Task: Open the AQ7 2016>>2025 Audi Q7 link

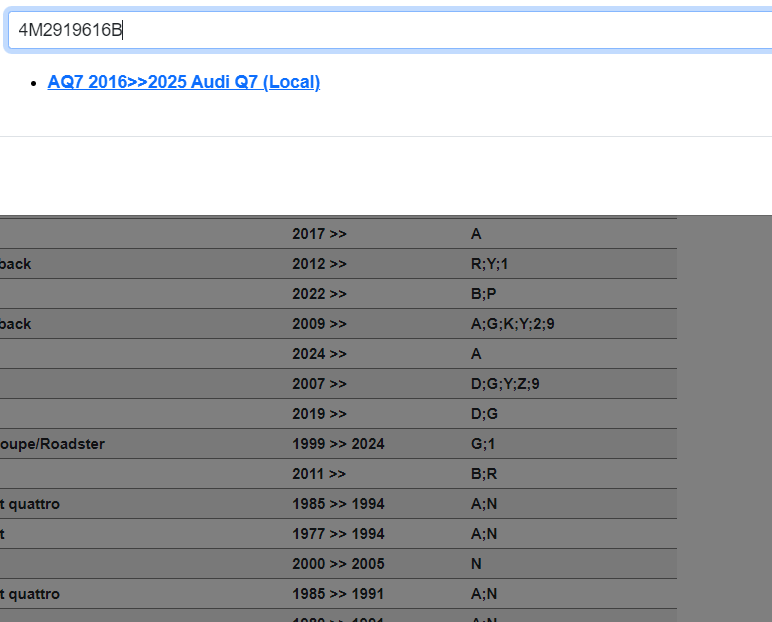Action: pos(184,82)
